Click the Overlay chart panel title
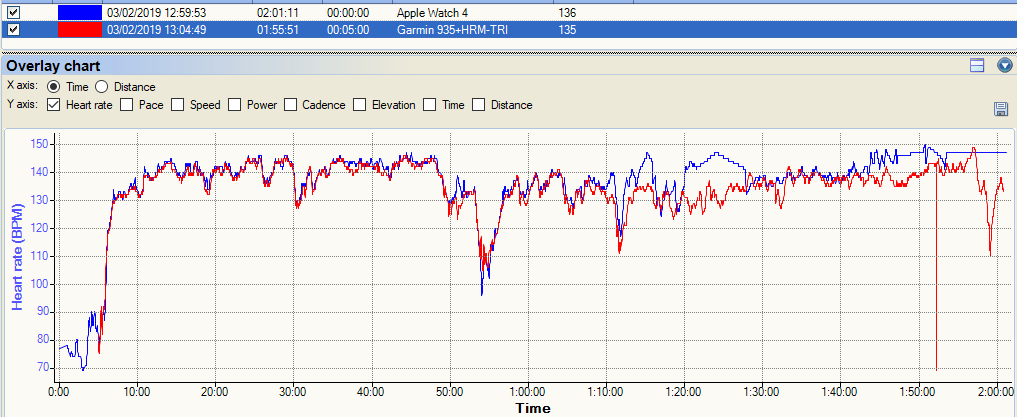 pos(53,66)
